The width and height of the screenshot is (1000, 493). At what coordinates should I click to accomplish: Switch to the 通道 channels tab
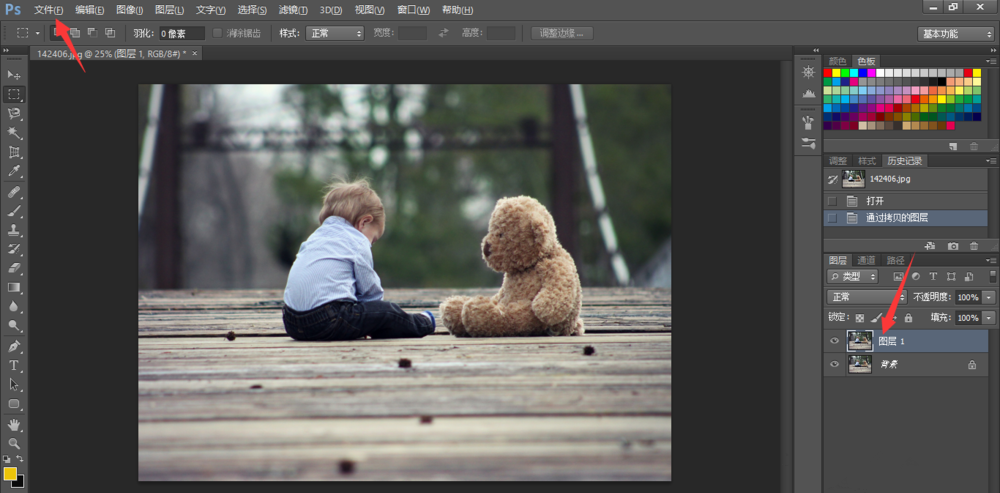click(x=866, y=260)
